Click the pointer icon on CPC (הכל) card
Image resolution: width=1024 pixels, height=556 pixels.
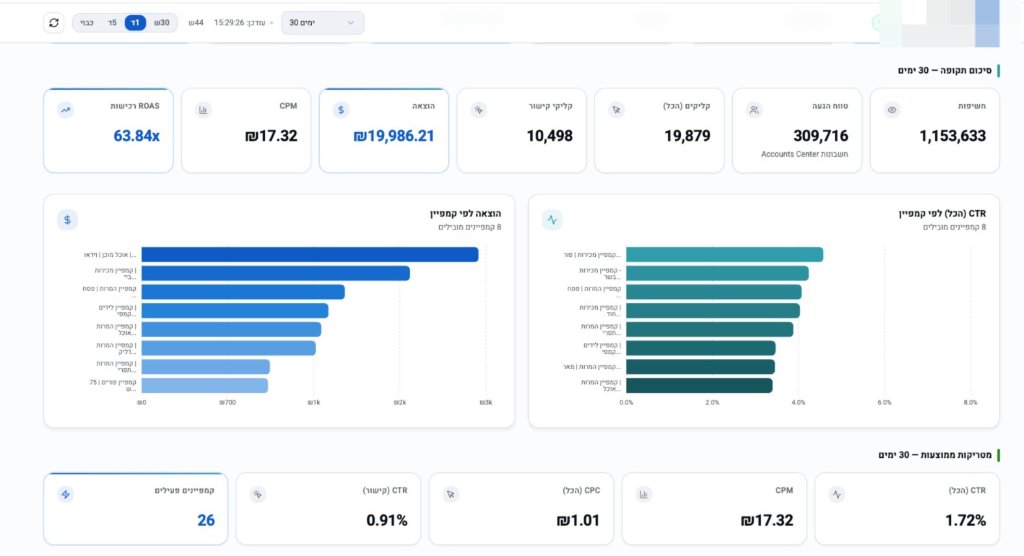click(451, 495)
